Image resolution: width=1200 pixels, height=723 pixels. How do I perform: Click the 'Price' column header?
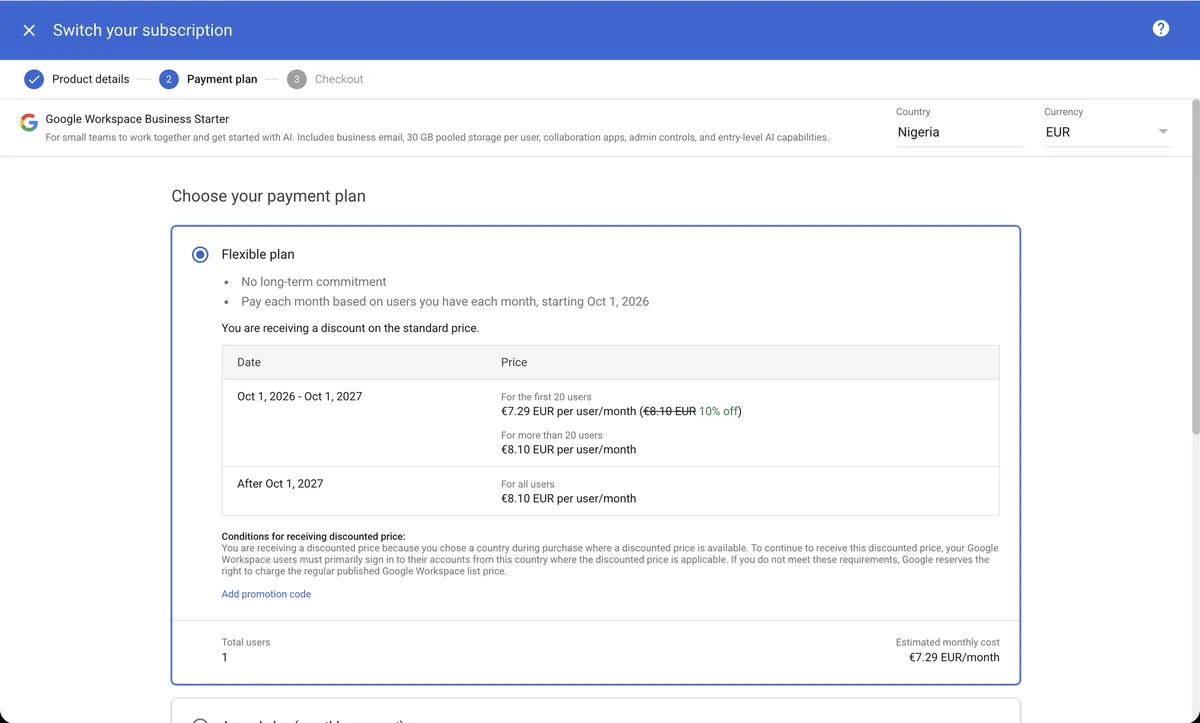point(514,362)
